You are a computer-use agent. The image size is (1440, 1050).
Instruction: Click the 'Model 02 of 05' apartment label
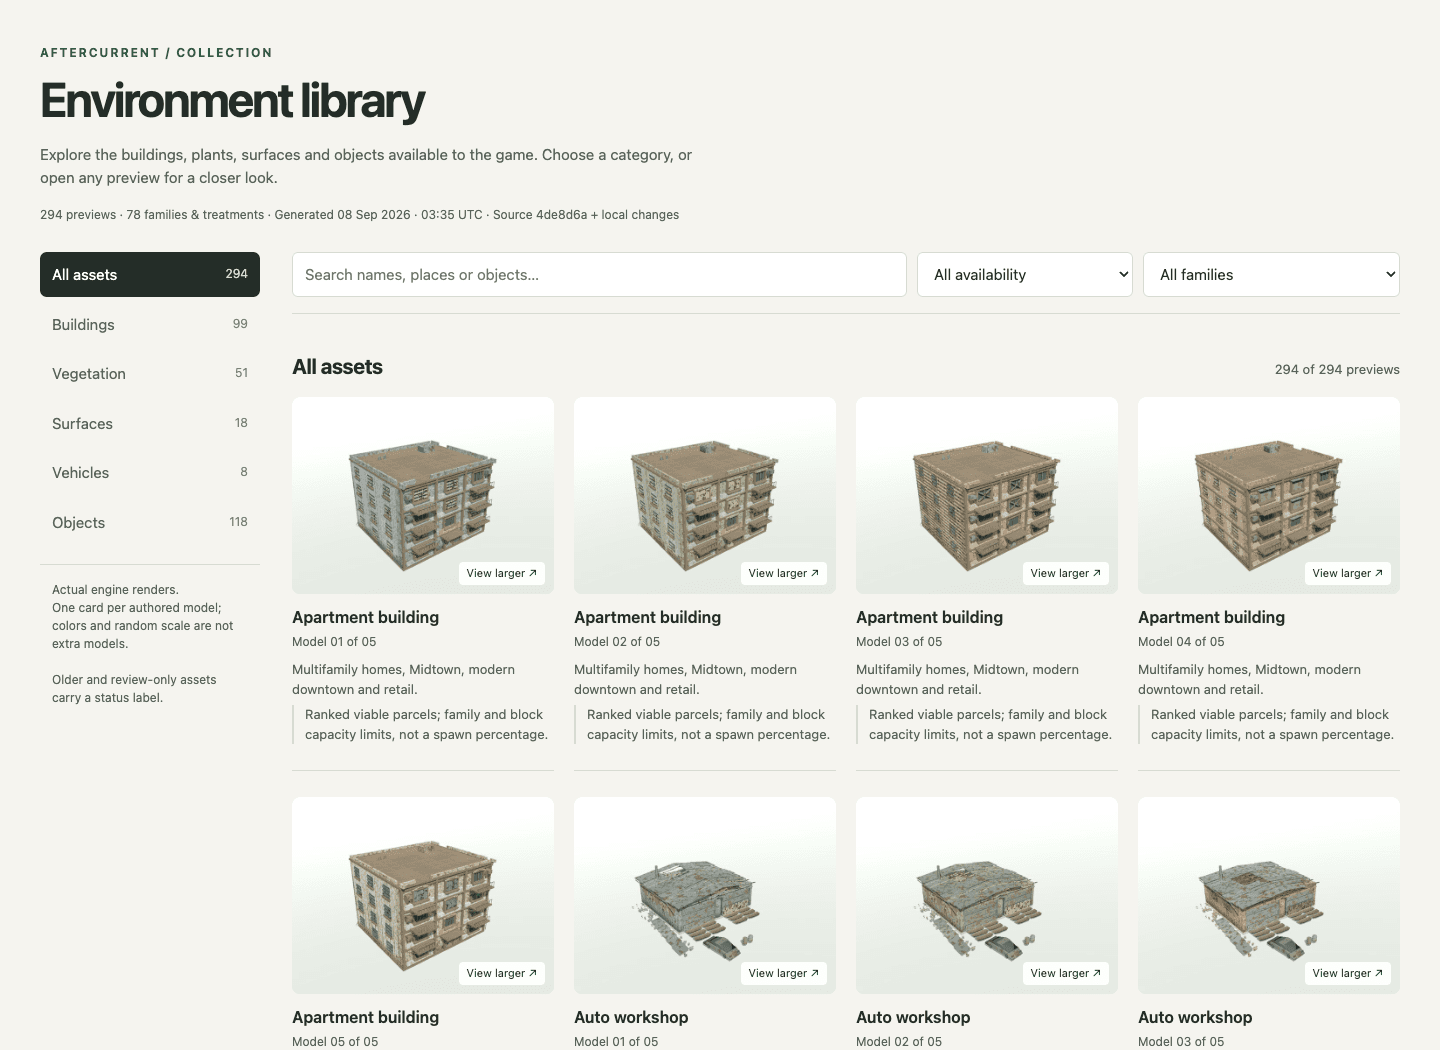(617, 642)
